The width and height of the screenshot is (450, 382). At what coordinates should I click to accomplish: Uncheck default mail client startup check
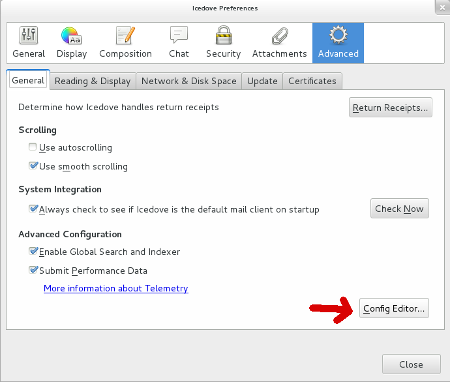33,209
